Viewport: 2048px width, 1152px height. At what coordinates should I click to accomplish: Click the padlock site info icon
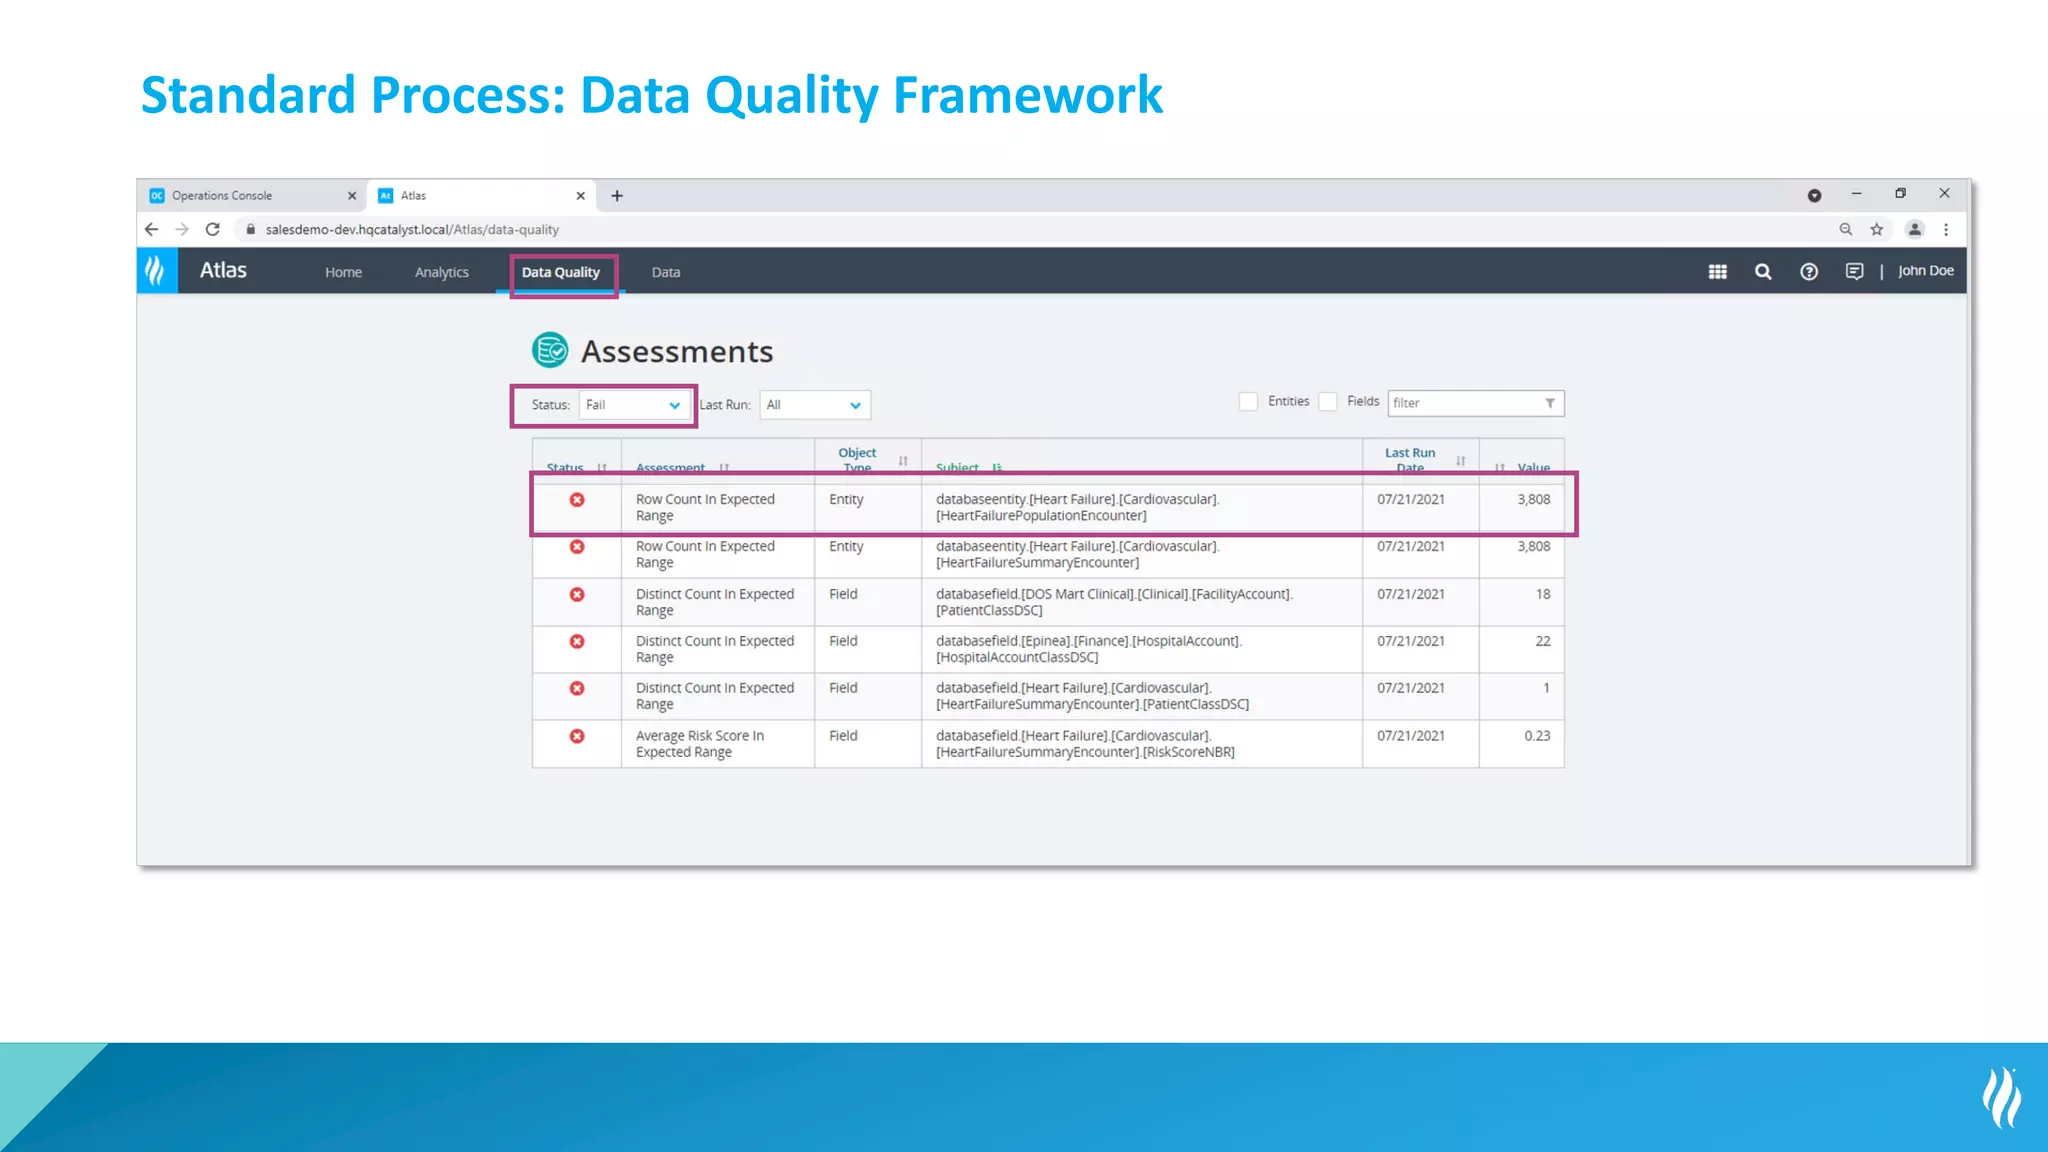pyautogui.click(x=251, y=229)
